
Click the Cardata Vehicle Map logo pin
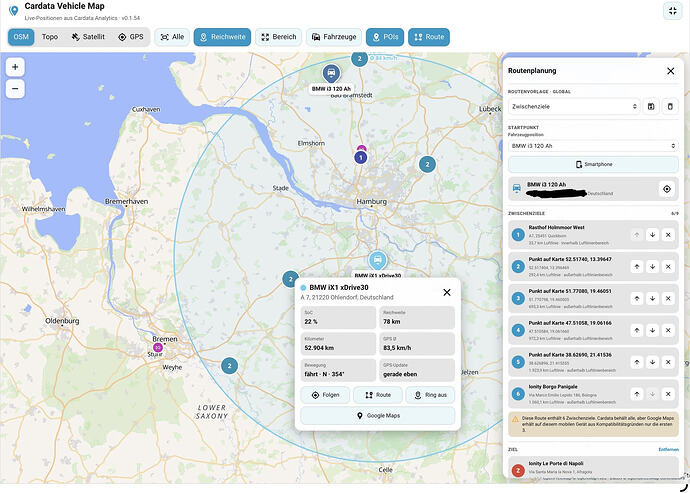tap(14, 11)
